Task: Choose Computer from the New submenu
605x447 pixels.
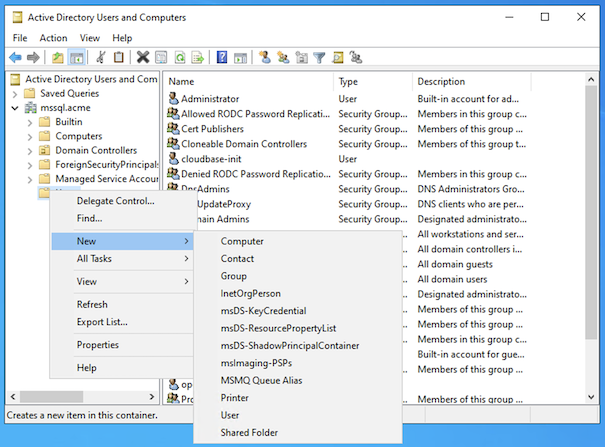Action: 297,241
